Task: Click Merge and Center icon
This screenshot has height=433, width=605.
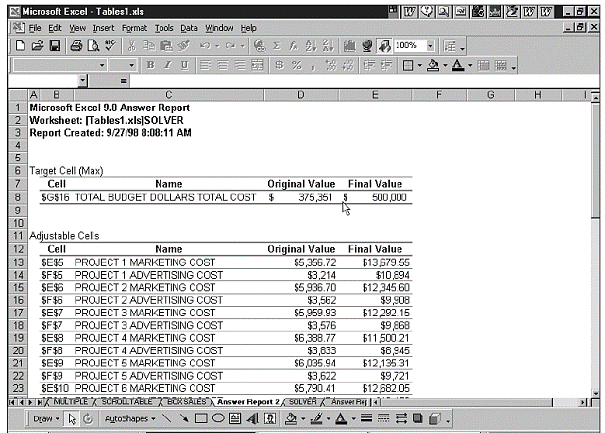Action: pyautogui.click(x=257, y=65)
